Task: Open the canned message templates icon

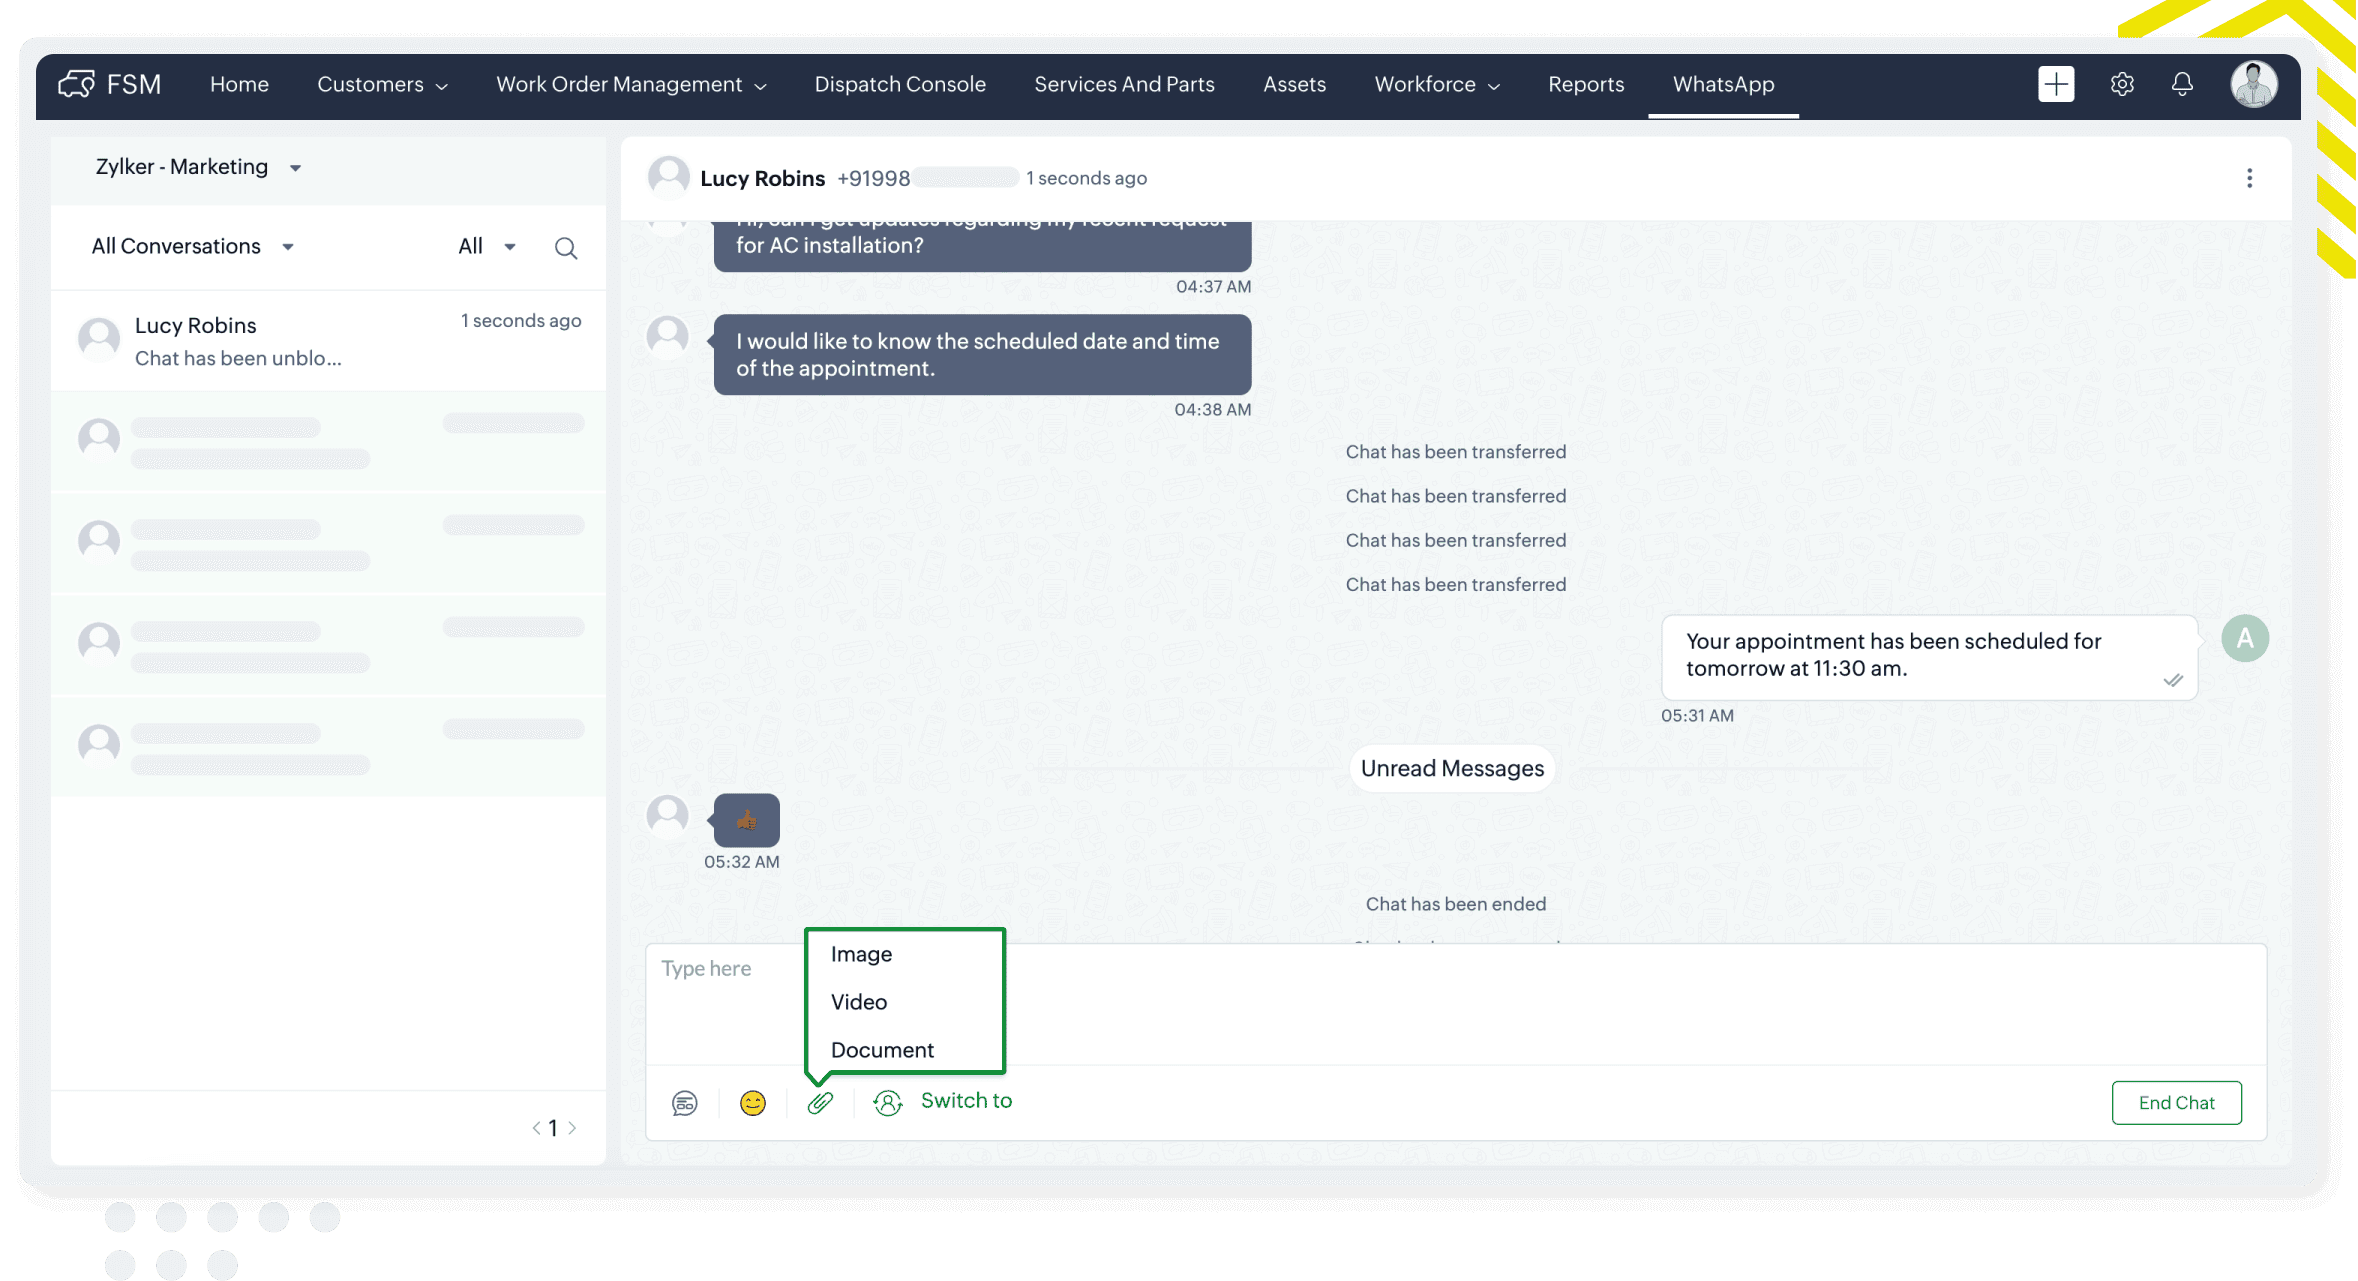Action: click(684, 1102)
